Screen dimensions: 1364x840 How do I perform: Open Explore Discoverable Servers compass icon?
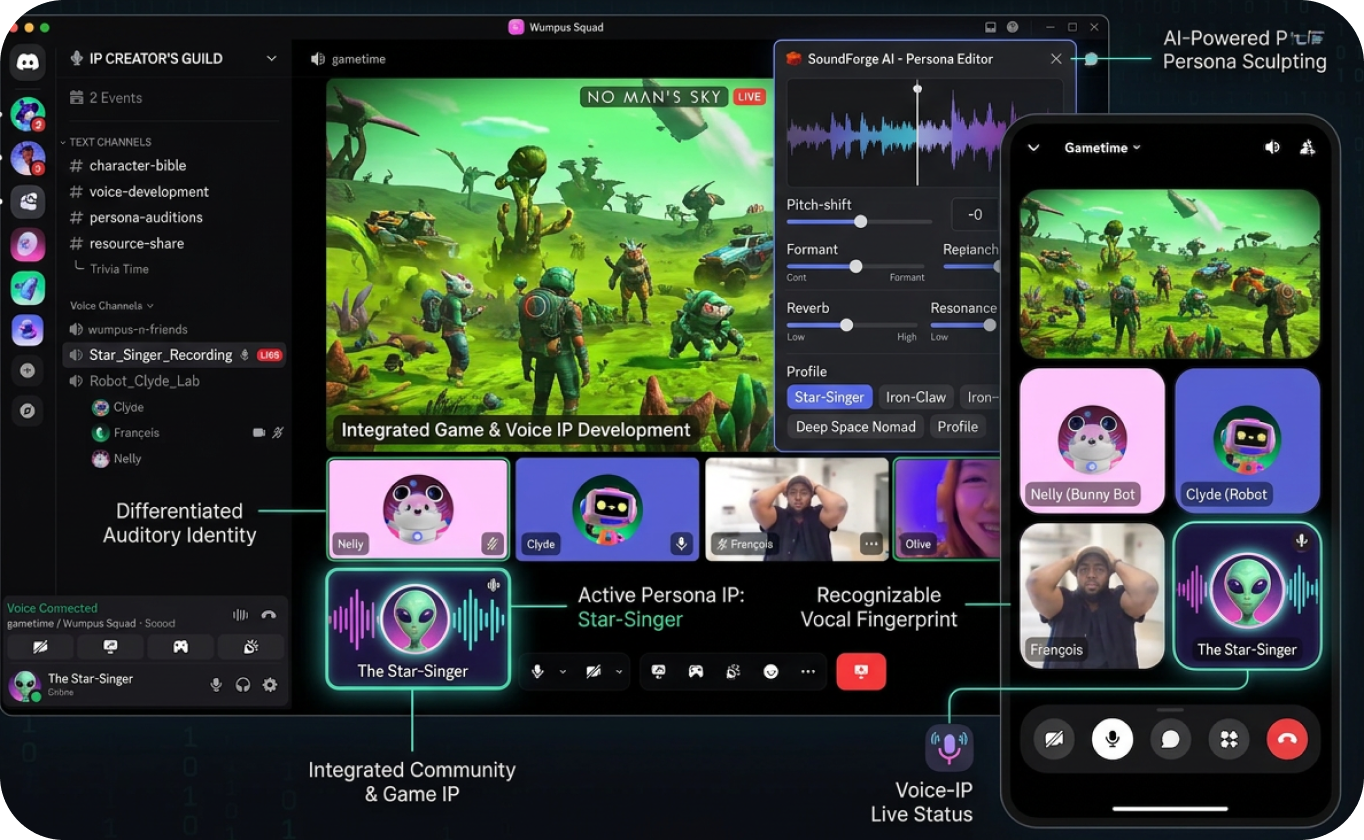click(x=27, y=410)
